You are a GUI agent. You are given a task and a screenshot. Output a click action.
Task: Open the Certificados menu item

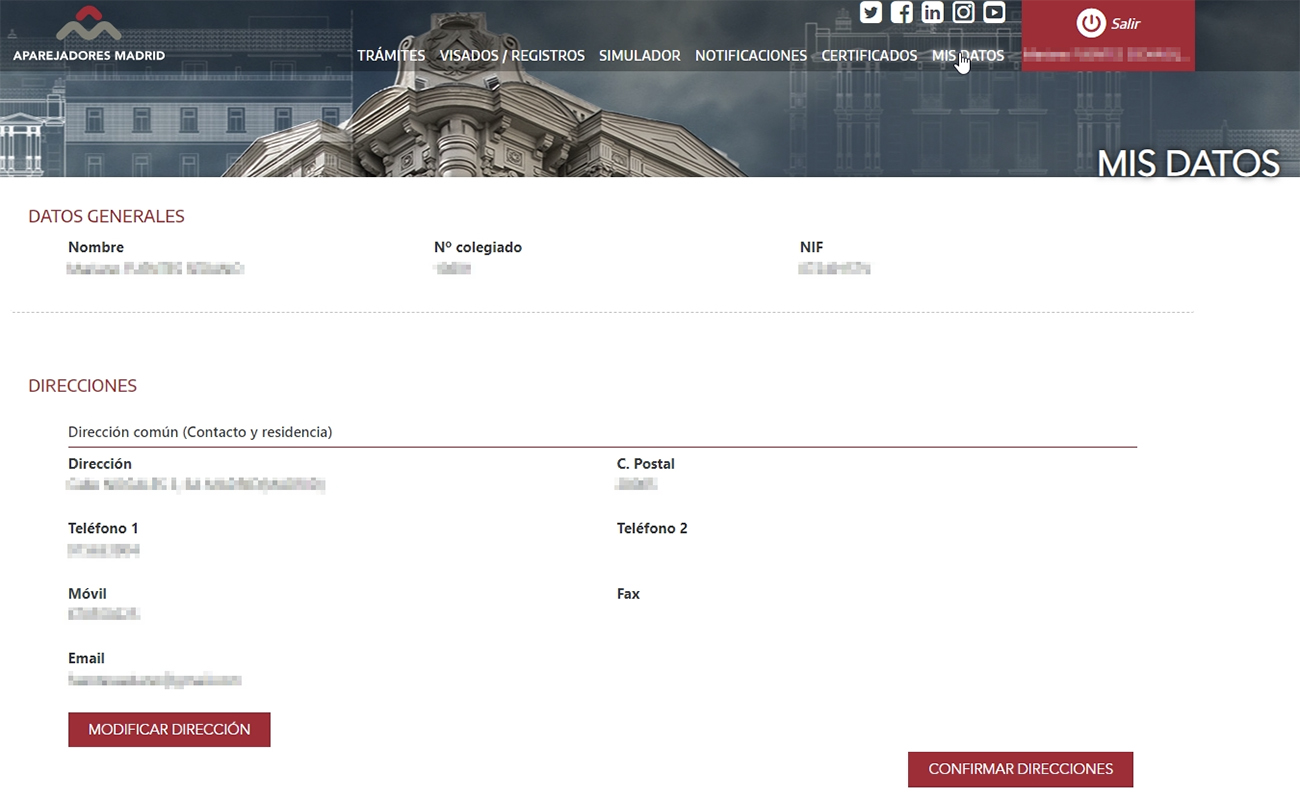coord(869,56)
